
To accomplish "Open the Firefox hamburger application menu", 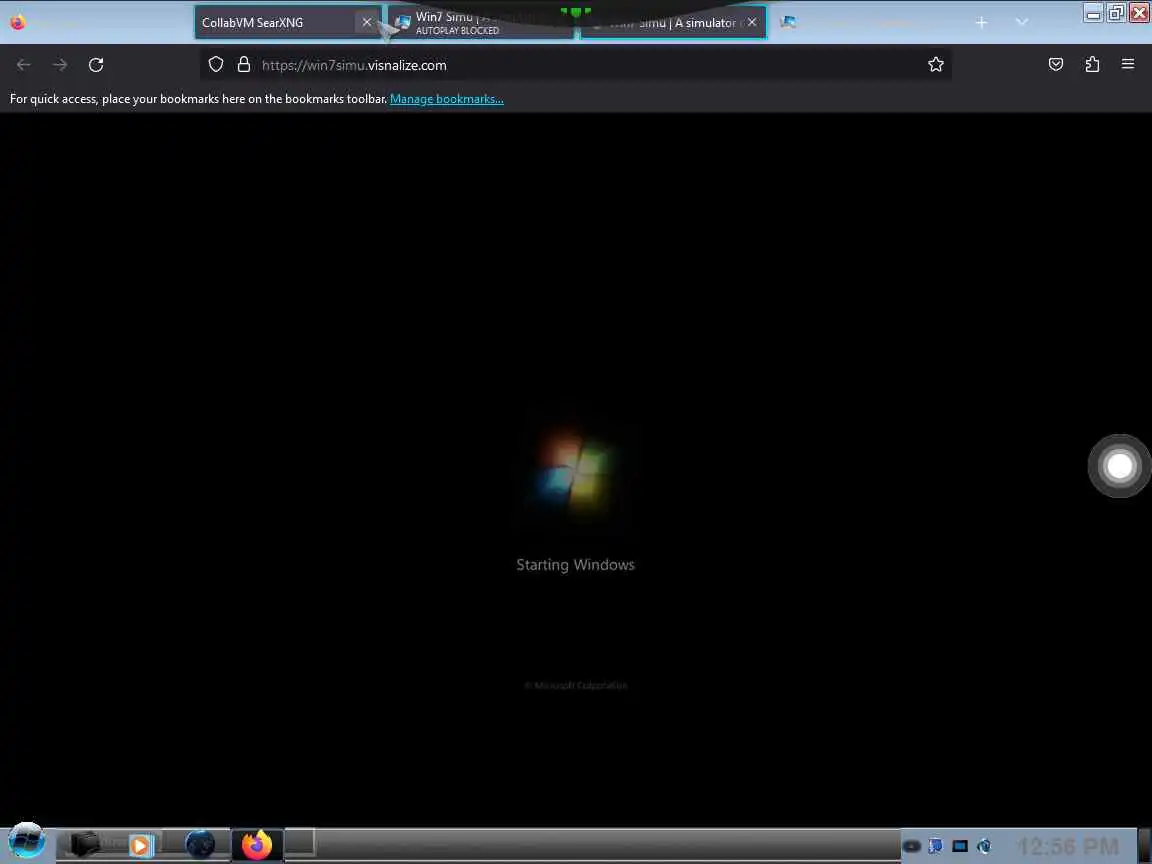I will [x=1128, y=65].
